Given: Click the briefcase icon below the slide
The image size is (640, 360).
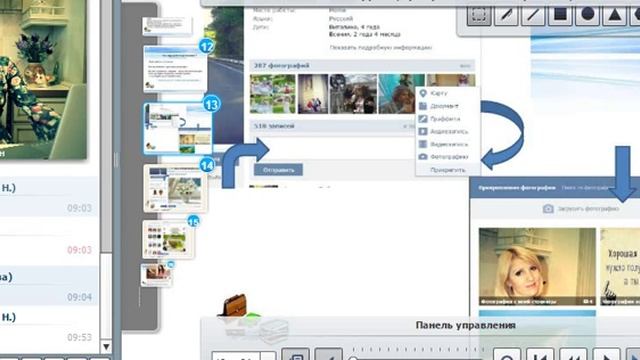Looking at the screenshot, I should pos(234,305).
